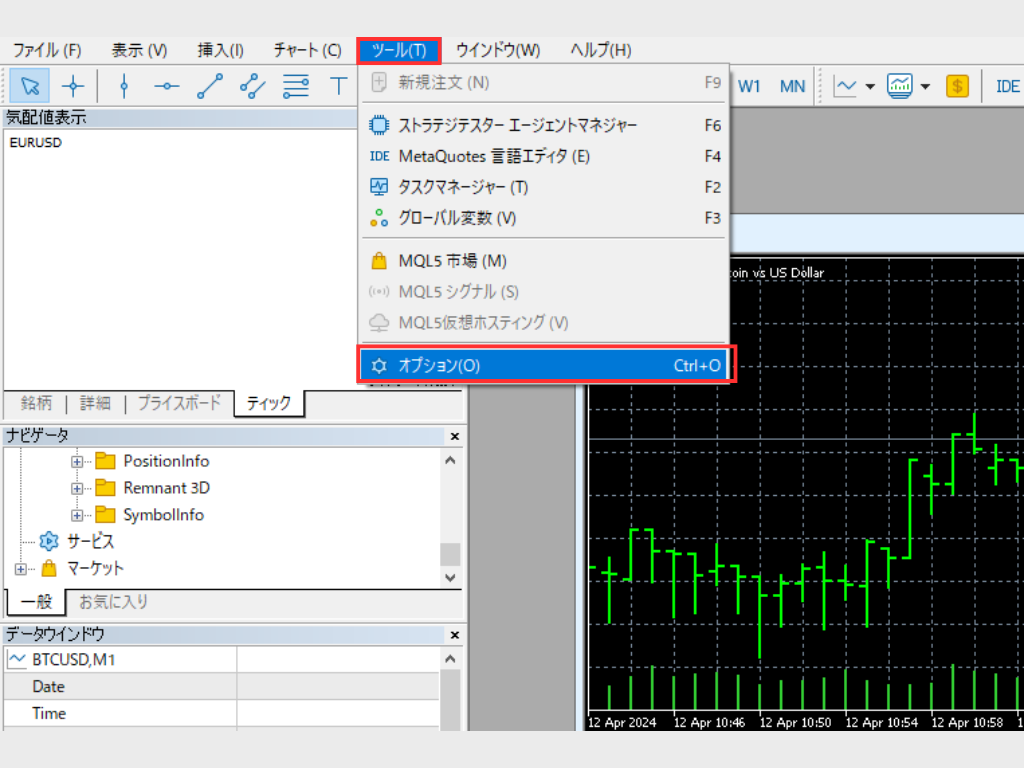Expand the PositionInfo folder
The height and width of the screenshot is (768, 1024).
(x=77, y=462)
